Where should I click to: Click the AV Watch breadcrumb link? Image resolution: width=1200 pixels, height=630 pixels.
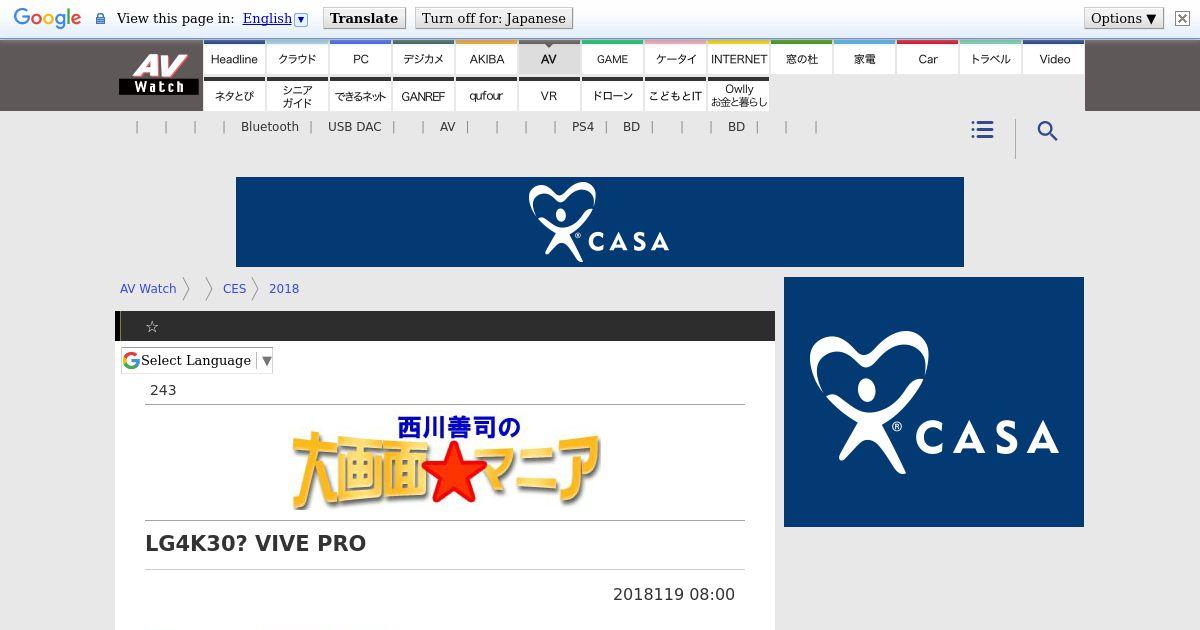coord(148,288)
